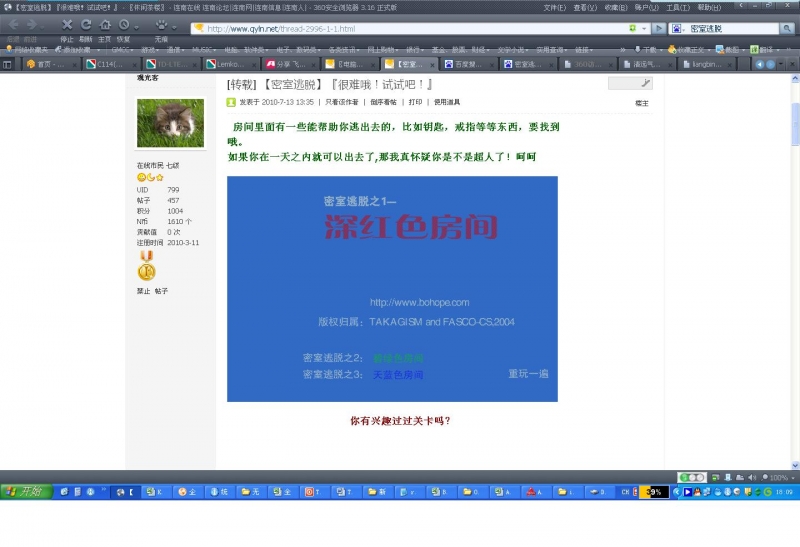Click the scrollbar down arrow
Image resolution: width=800 pixels, height=547 pixels.
795,465
